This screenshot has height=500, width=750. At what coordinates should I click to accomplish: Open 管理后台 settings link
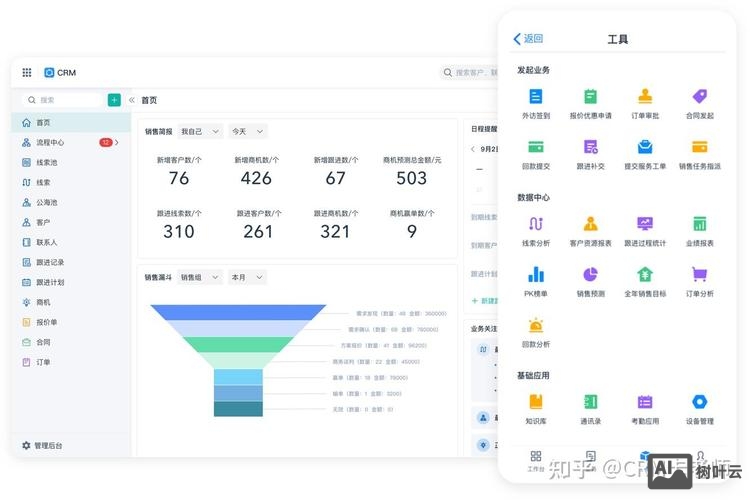coord(42,445)
